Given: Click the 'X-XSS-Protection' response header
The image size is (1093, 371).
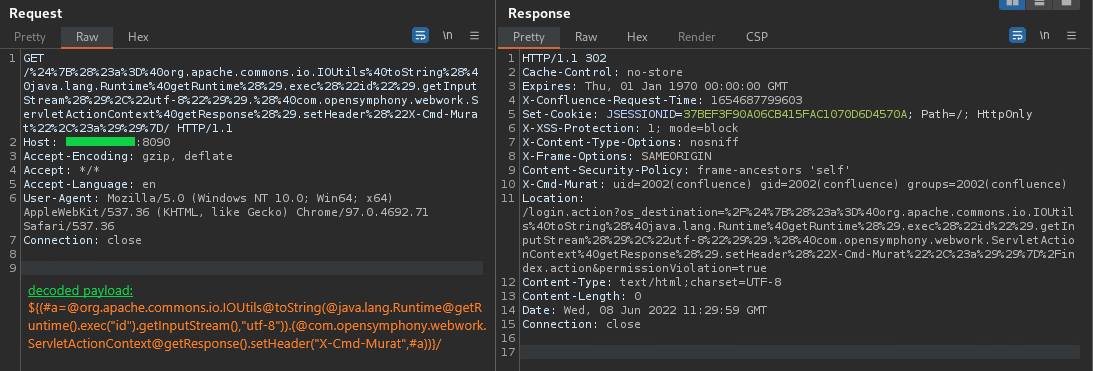Looking at the screenshot, I should tap(630, 128).
